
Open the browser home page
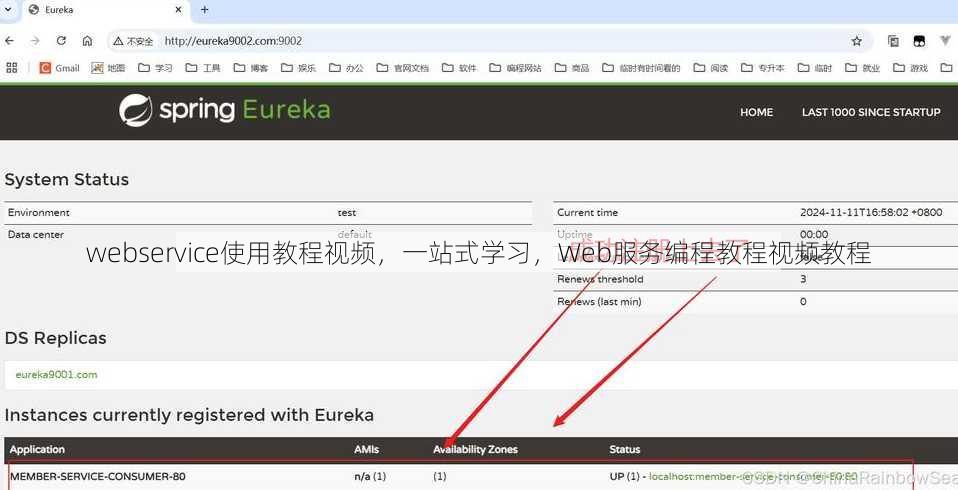(87, 41)
